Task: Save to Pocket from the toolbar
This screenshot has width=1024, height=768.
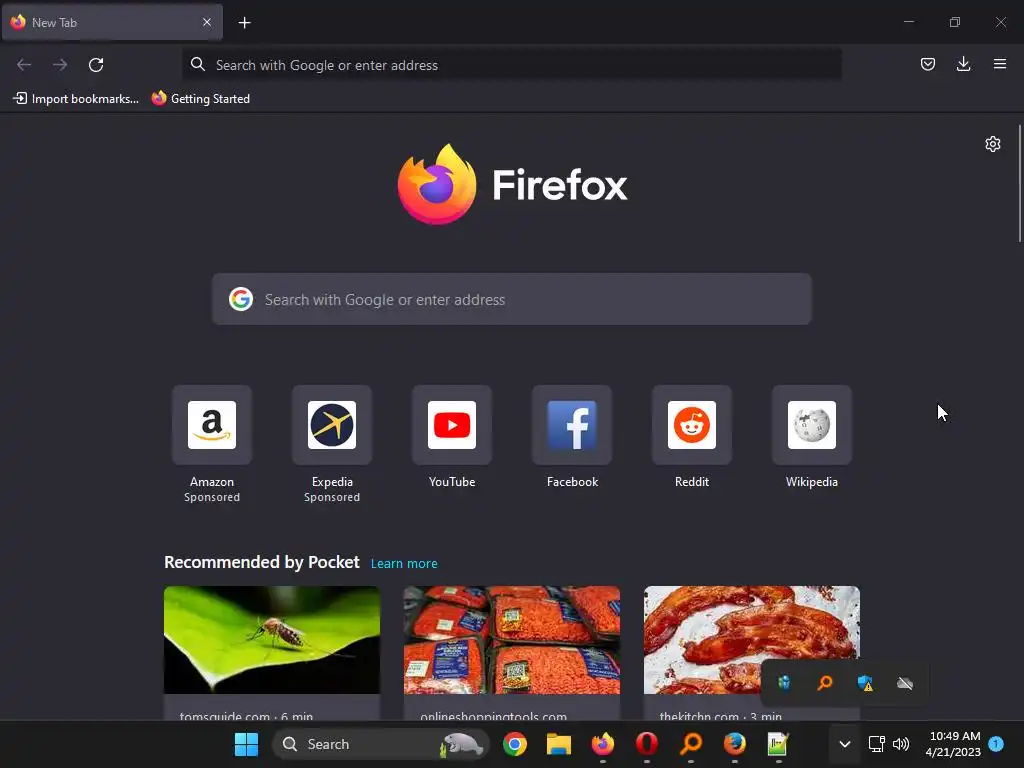Action: click(927, 64)
